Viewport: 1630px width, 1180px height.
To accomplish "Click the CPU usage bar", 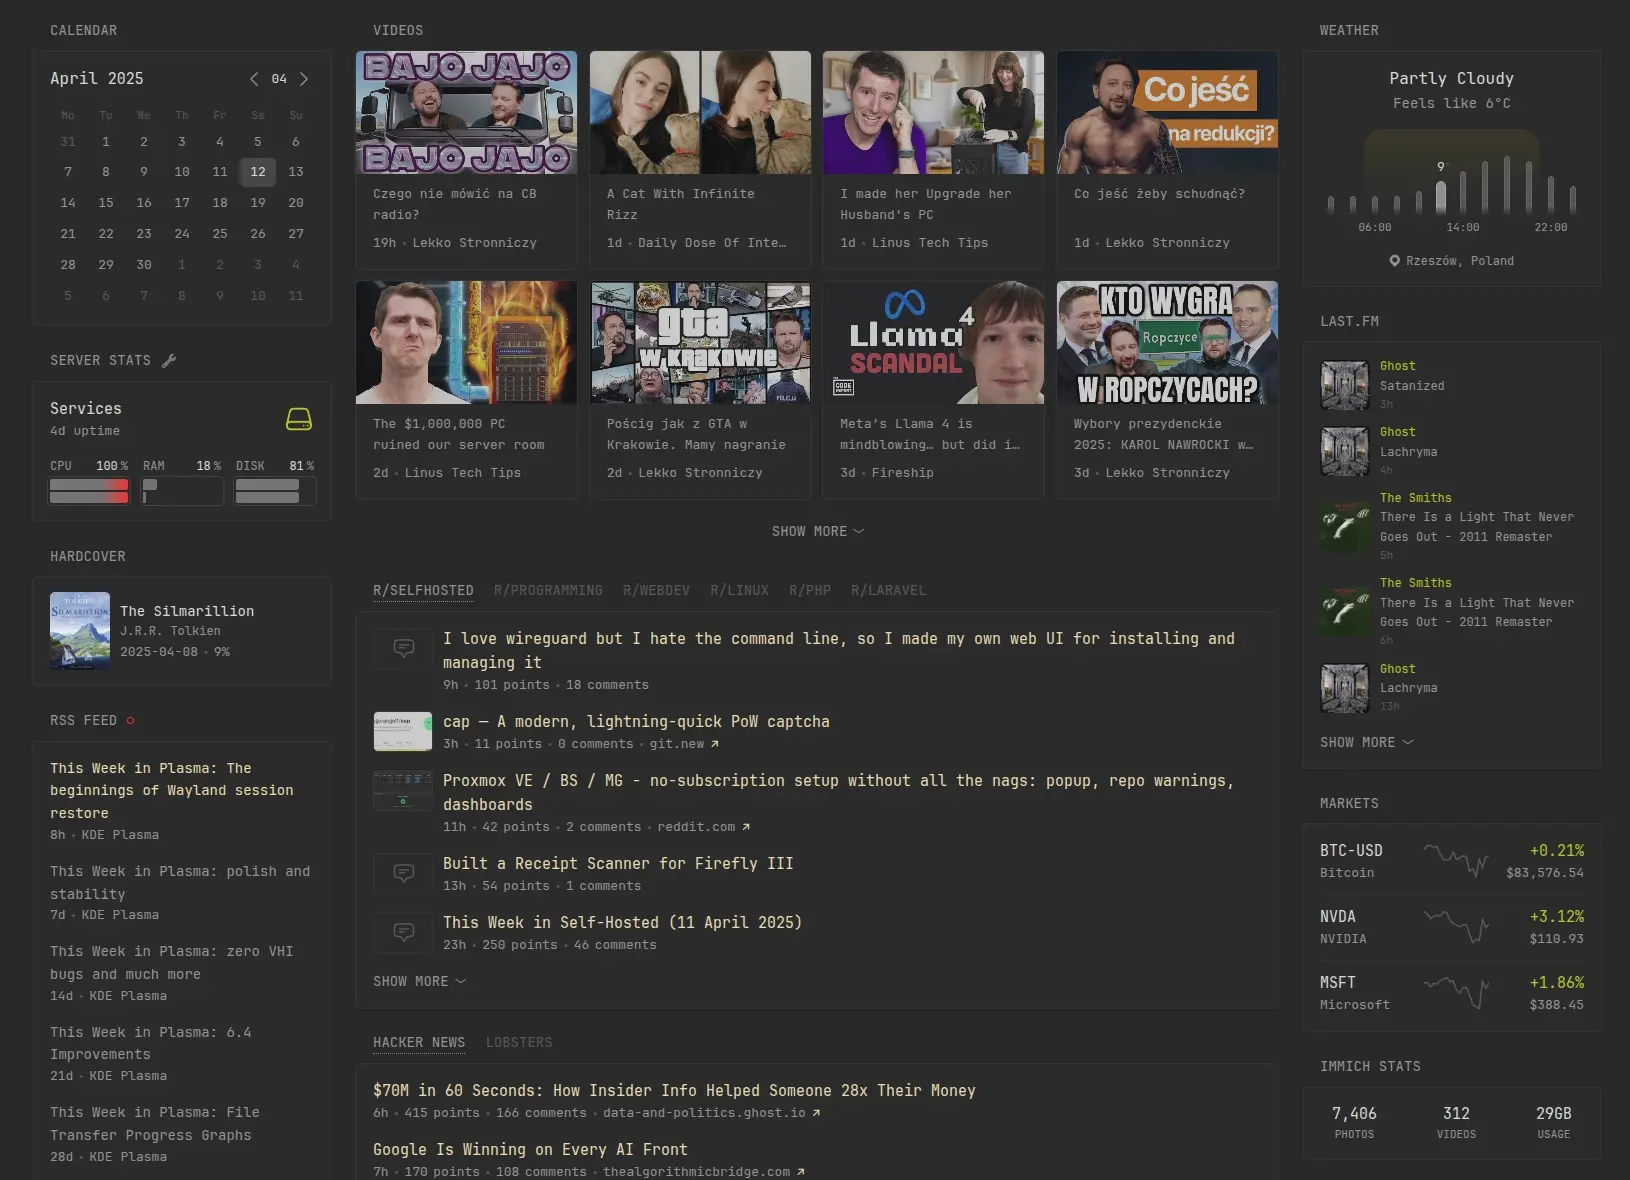I will tap(89, 491).
